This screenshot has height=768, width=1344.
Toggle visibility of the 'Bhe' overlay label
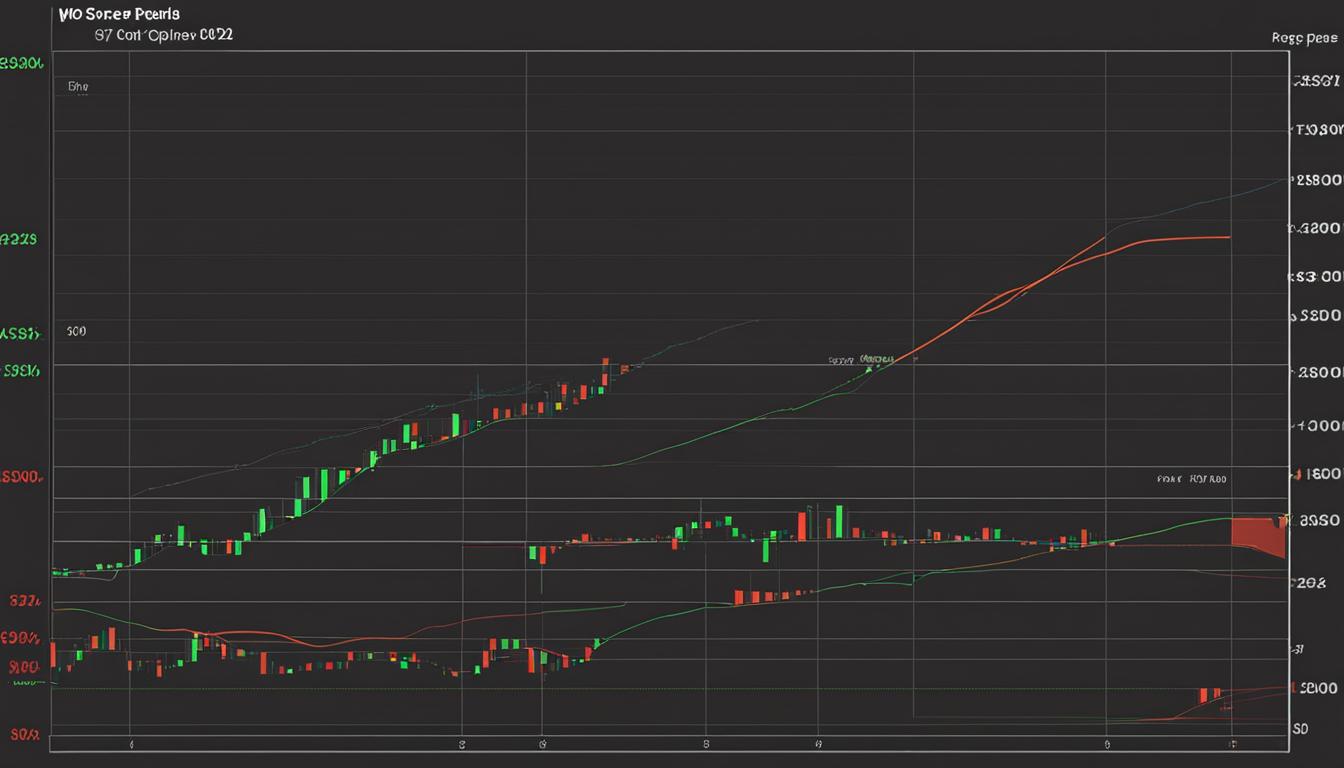point(77,87)
